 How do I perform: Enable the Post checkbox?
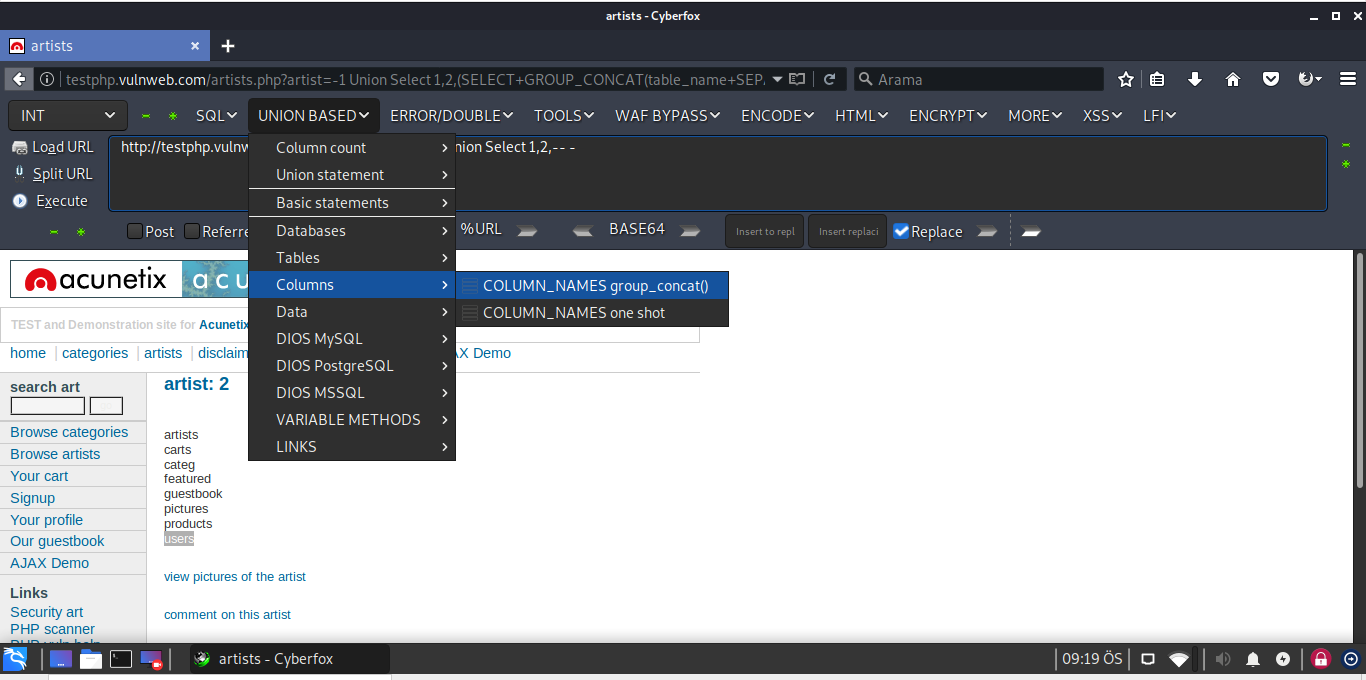(135, 231)
